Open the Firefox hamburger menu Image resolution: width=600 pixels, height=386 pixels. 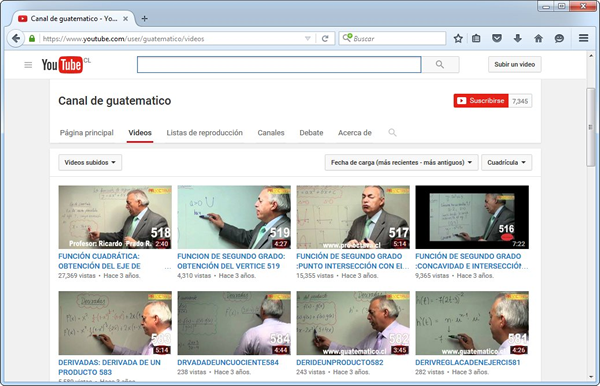click(584, 38)
